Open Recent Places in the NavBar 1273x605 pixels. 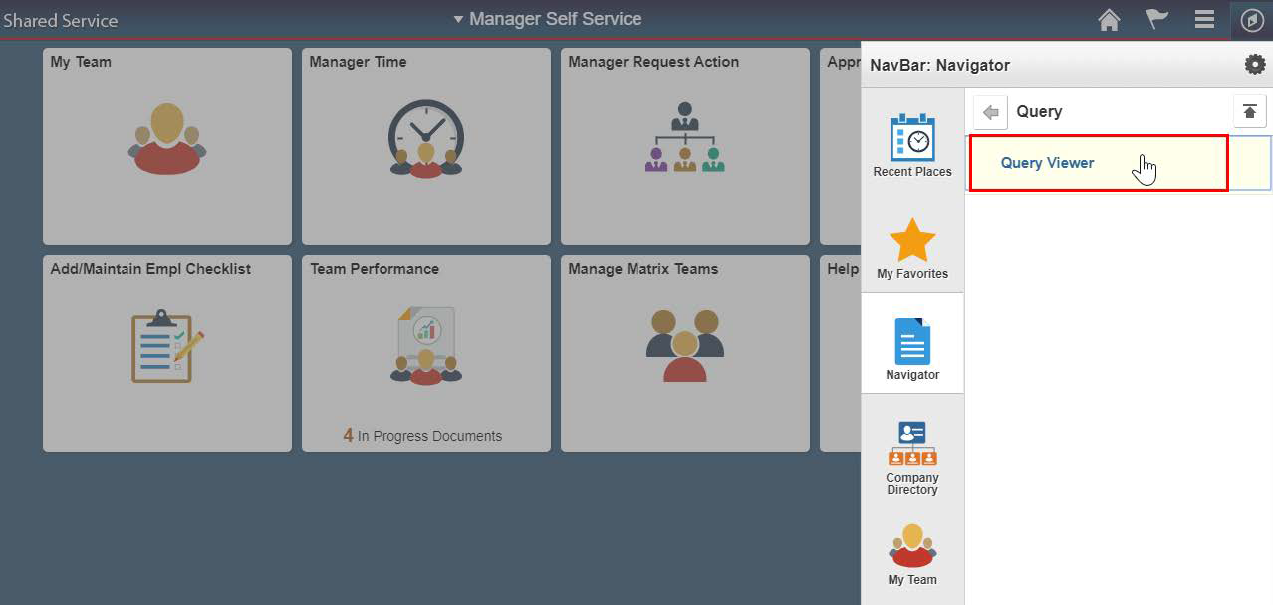tap(912, 142)
